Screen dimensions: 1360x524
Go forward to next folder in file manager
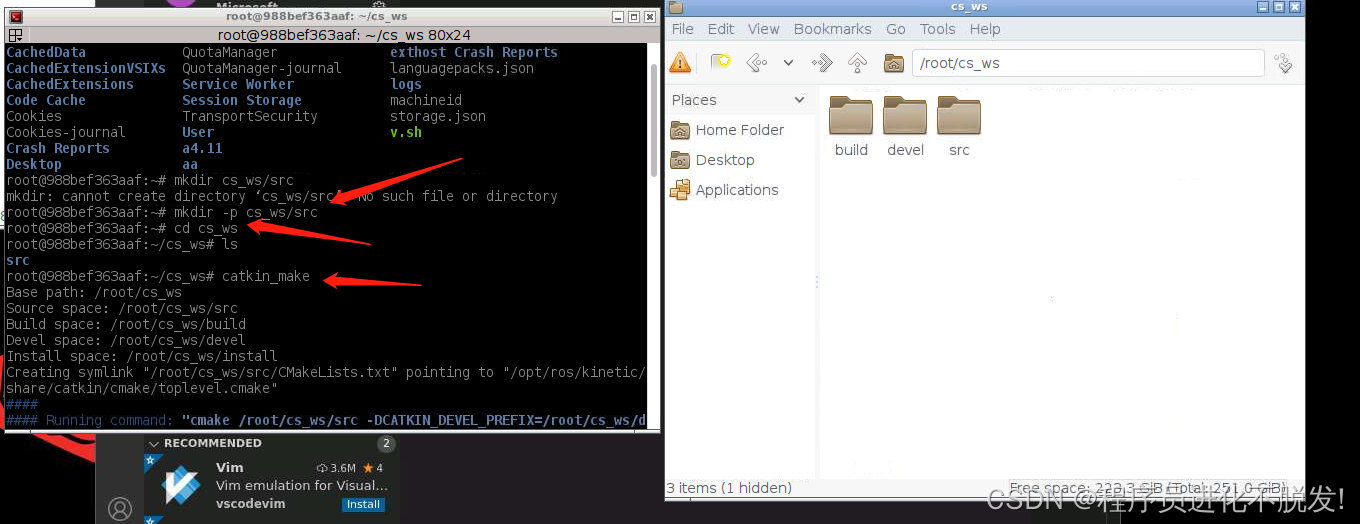pos(823,63)
